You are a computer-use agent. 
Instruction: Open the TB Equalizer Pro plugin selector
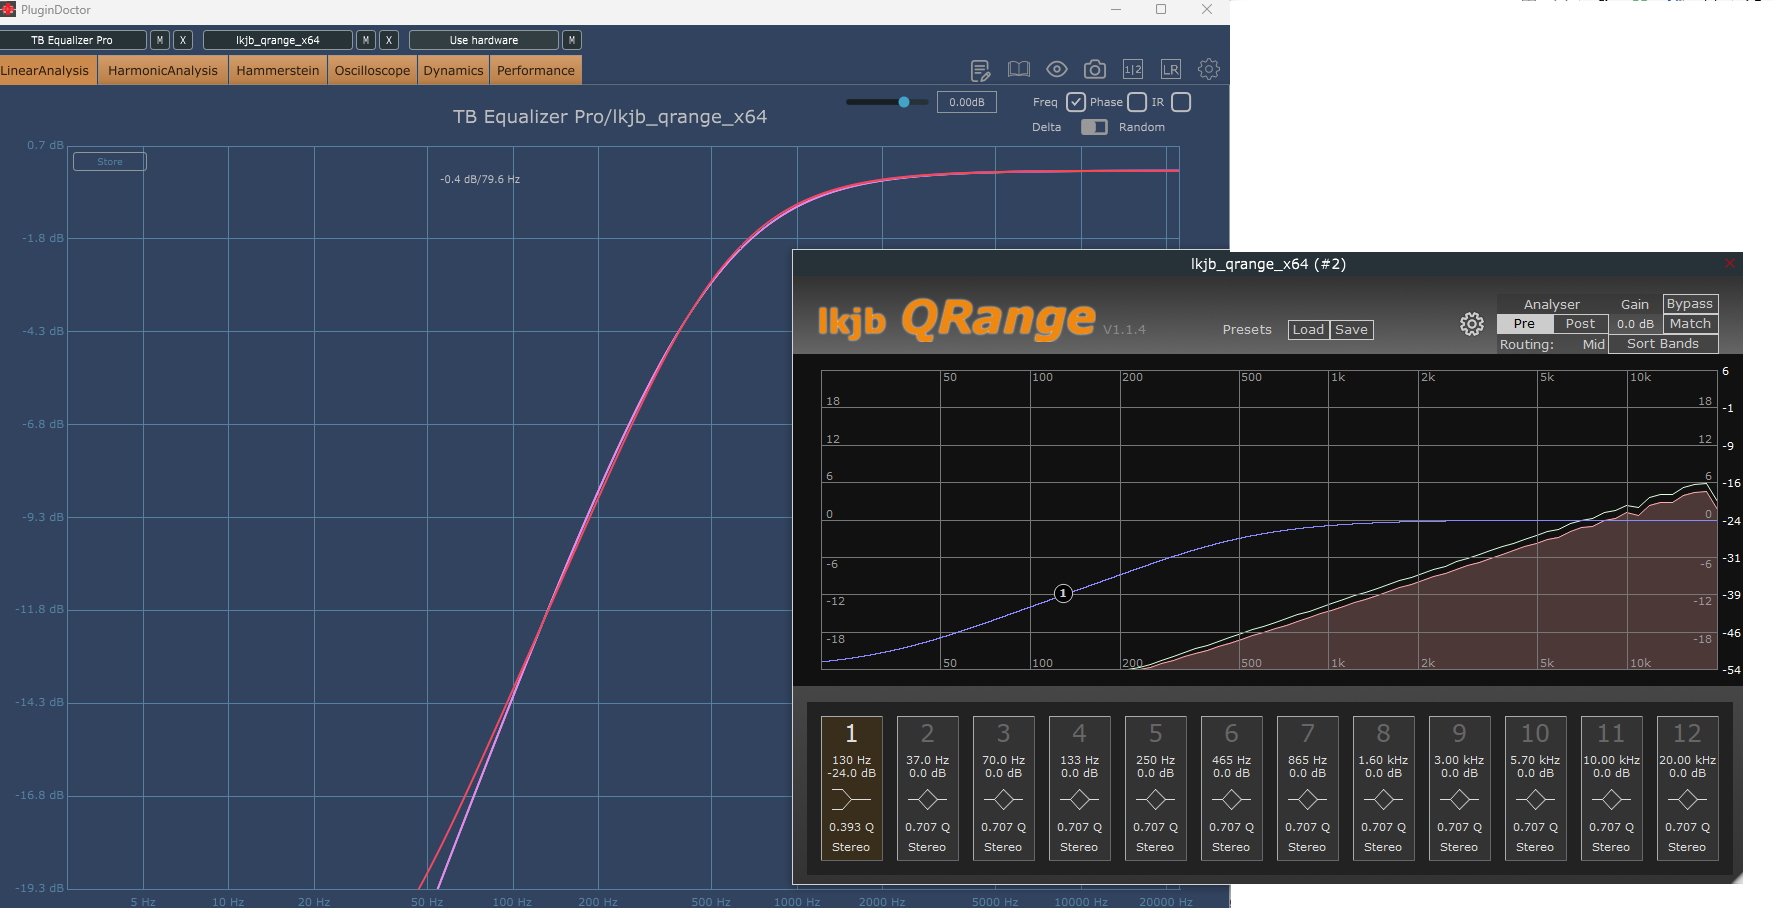(x=73, y=40)
